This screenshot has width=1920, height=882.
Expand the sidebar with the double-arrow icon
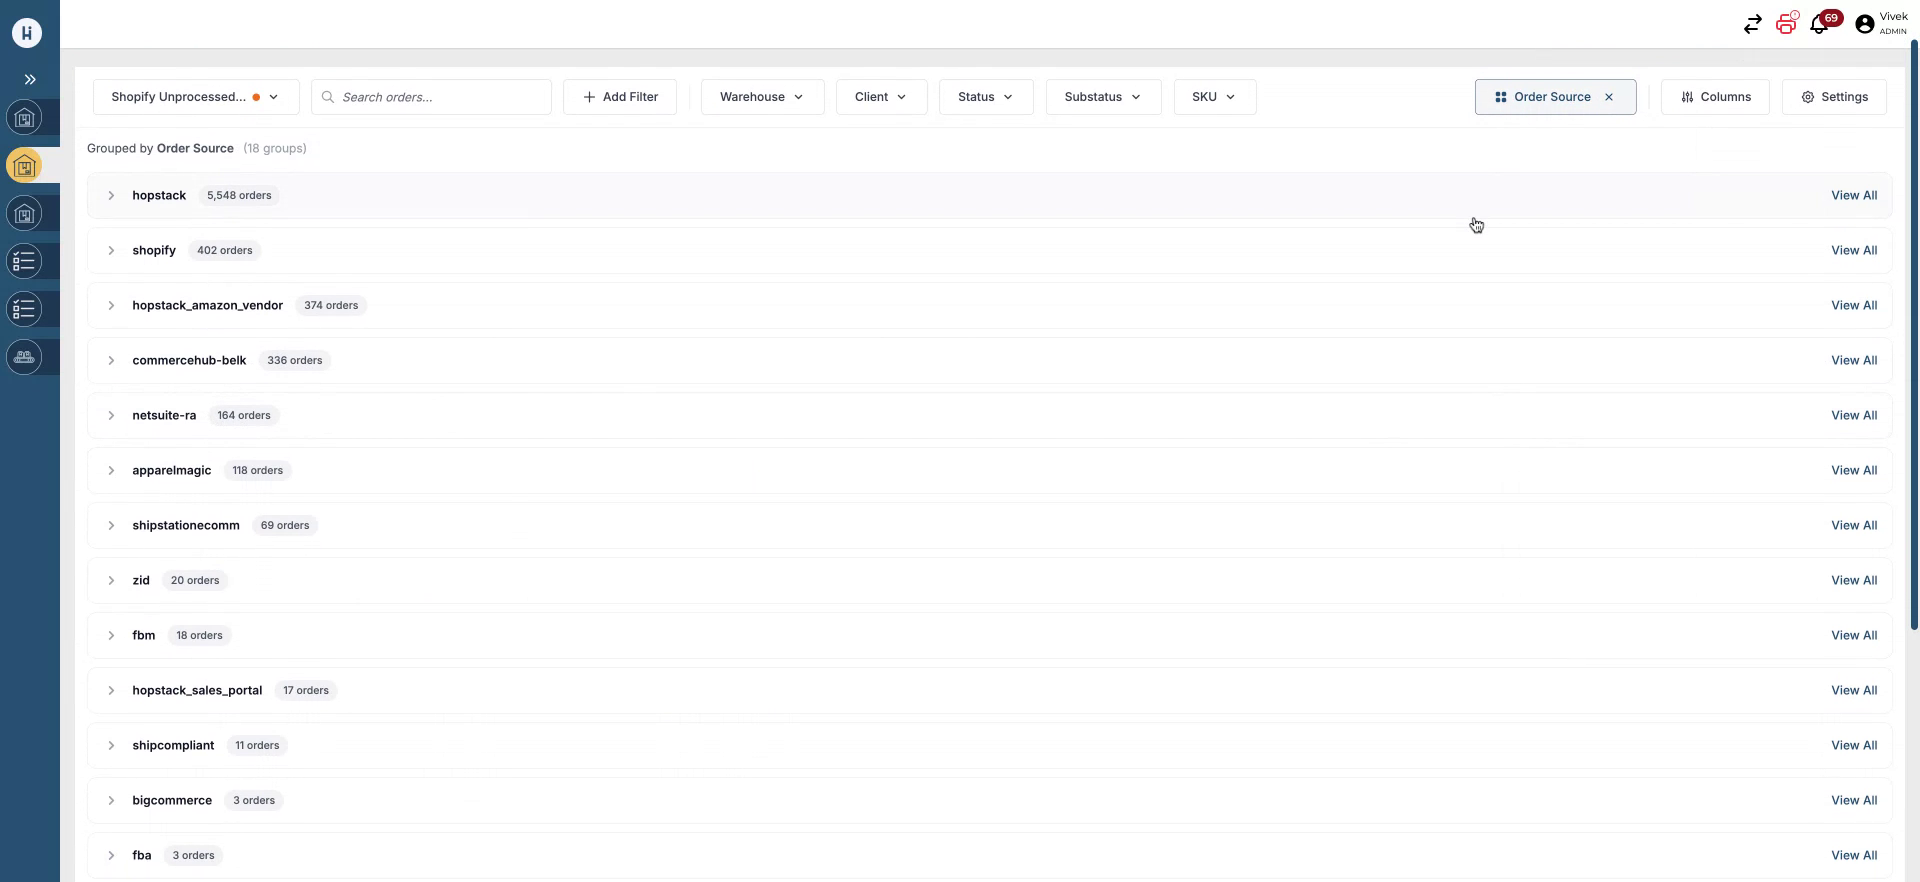point(30,79)
